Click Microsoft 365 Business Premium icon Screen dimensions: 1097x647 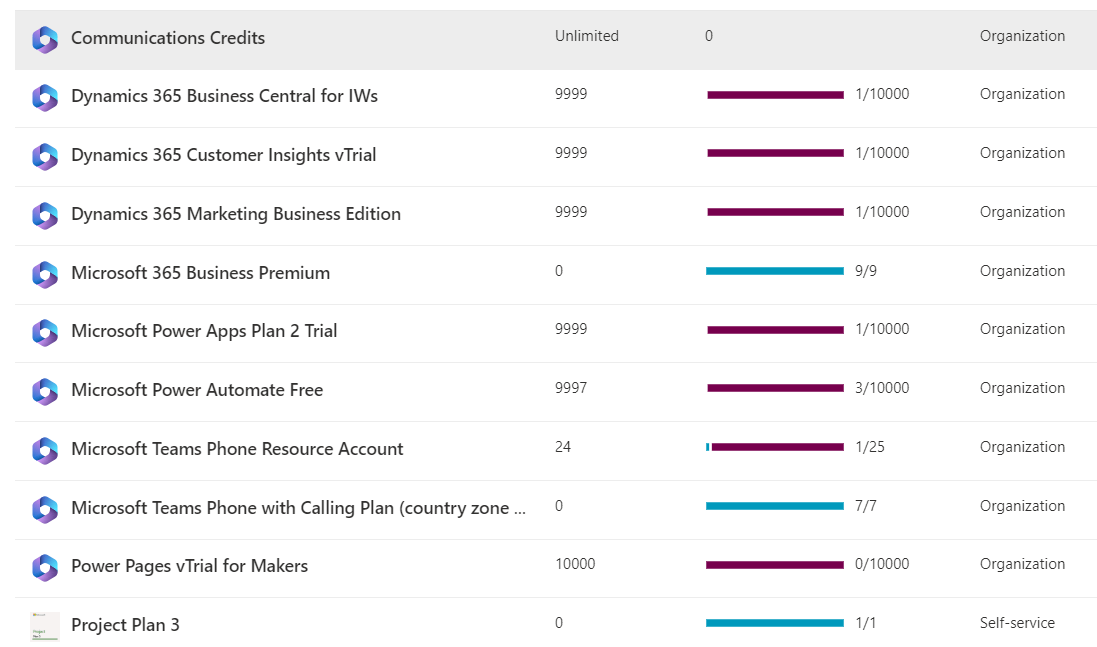pos(45,274)
